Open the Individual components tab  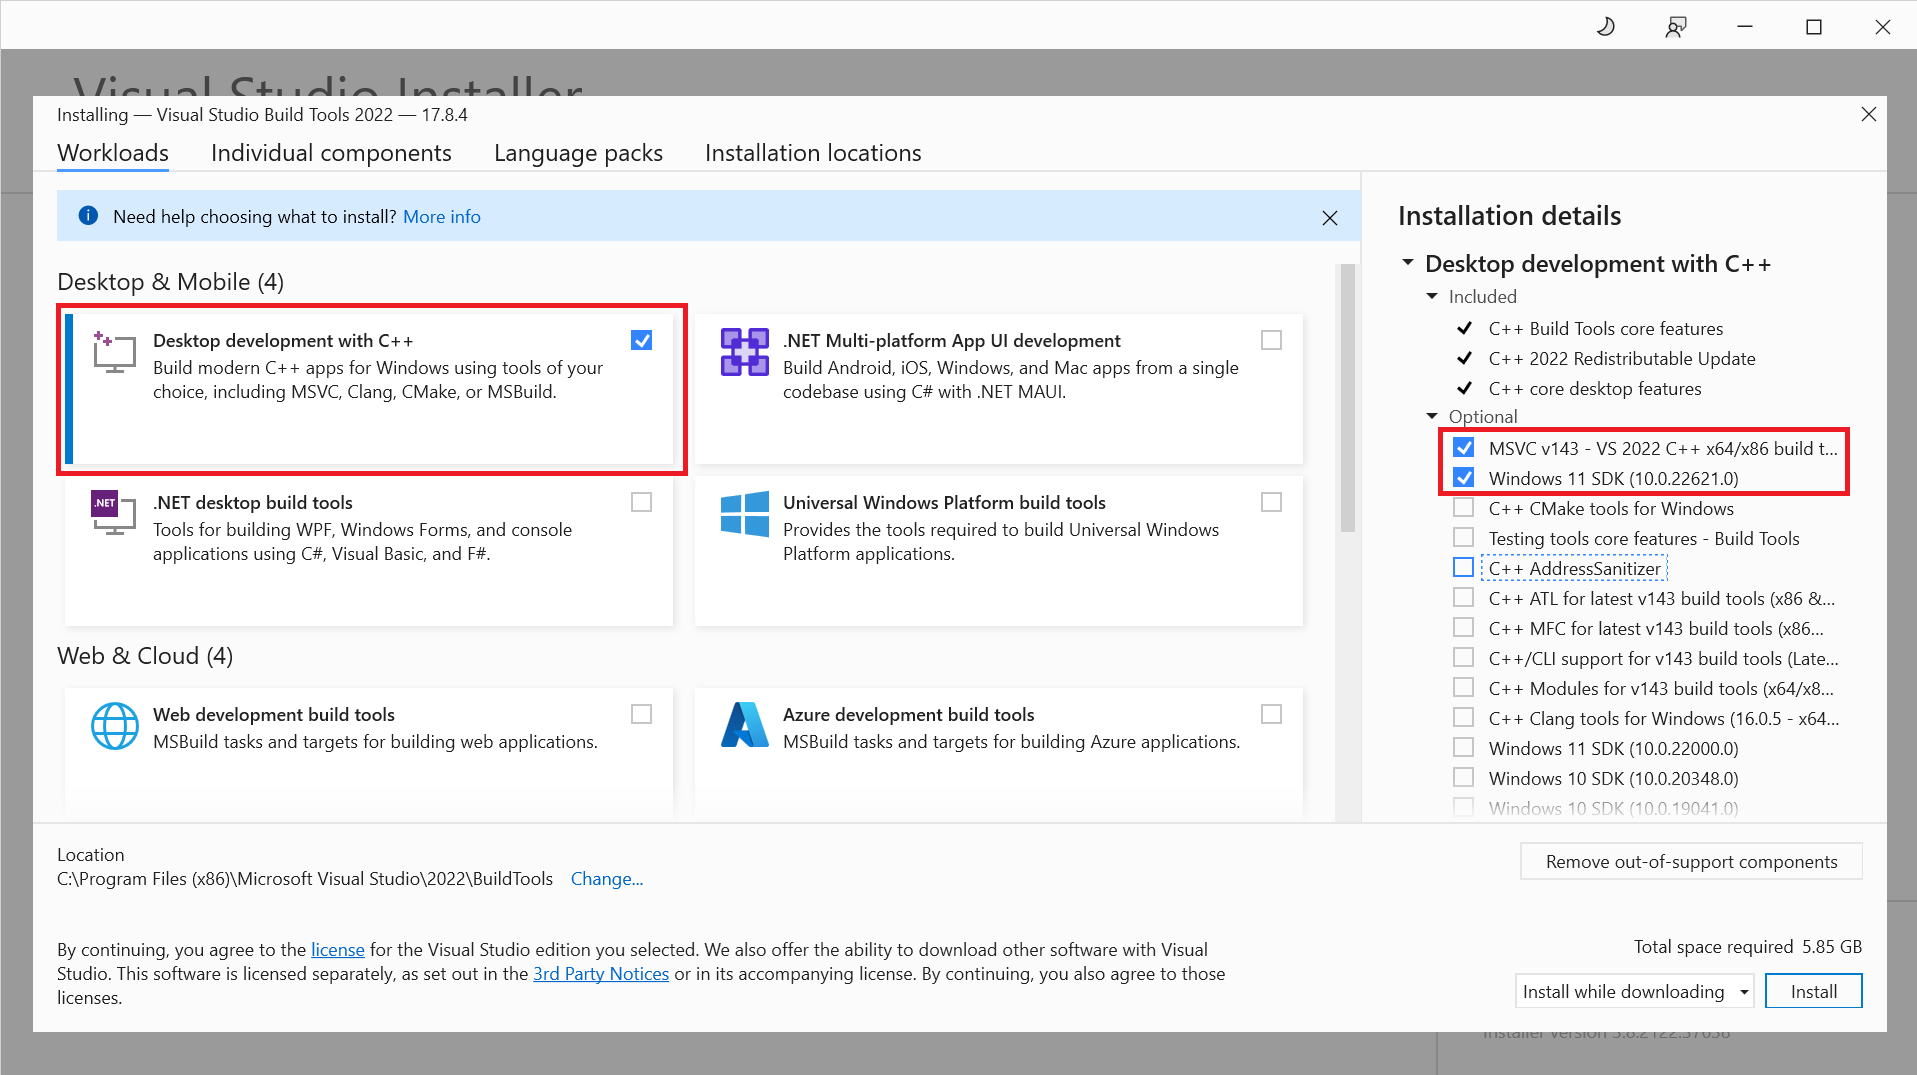331,153
